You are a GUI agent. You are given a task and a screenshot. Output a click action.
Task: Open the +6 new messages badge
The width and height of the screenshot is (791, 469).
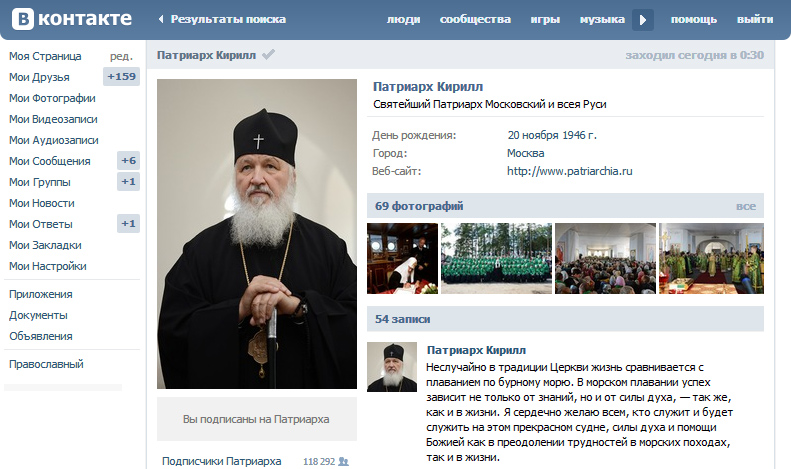click(x=128, y=161)
